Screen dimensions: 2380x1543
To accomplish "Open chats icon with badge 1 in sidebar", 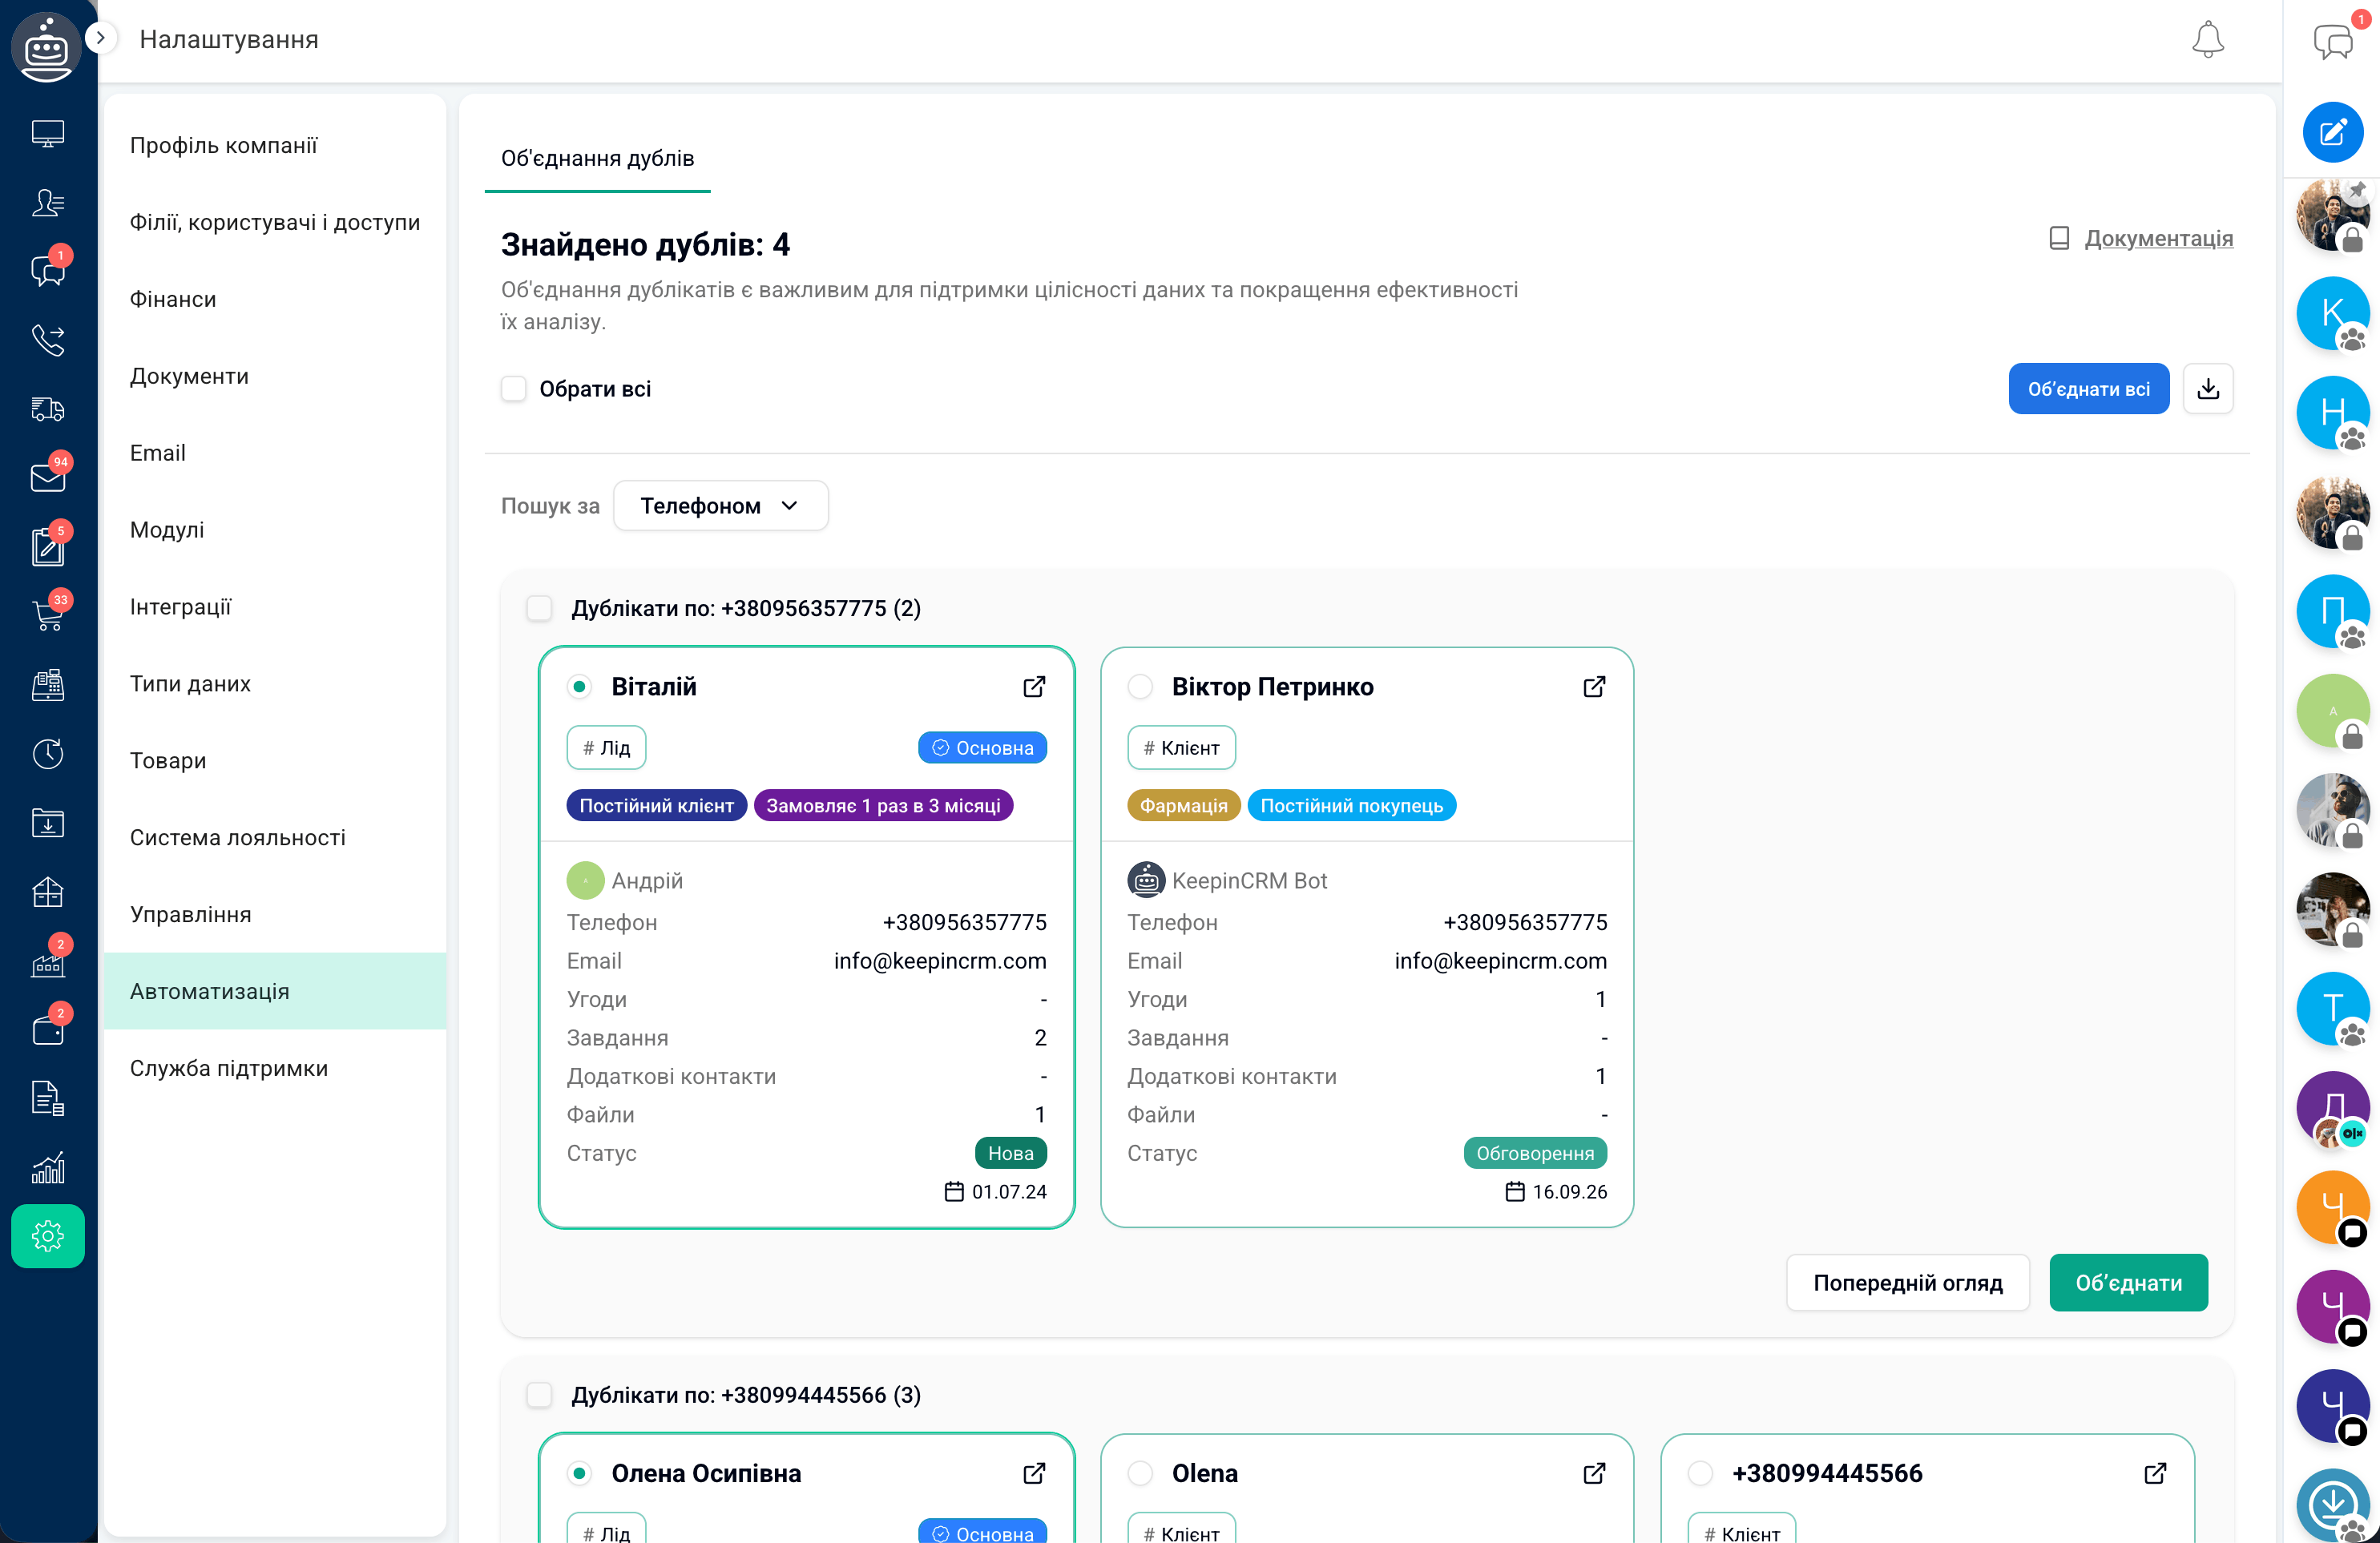I will 48,271.
